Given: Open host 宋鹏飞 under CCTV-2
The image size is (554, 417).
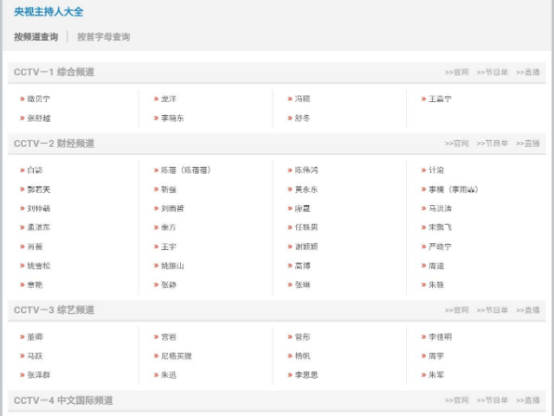Looking at the screenshot, I should pos(440,227).
